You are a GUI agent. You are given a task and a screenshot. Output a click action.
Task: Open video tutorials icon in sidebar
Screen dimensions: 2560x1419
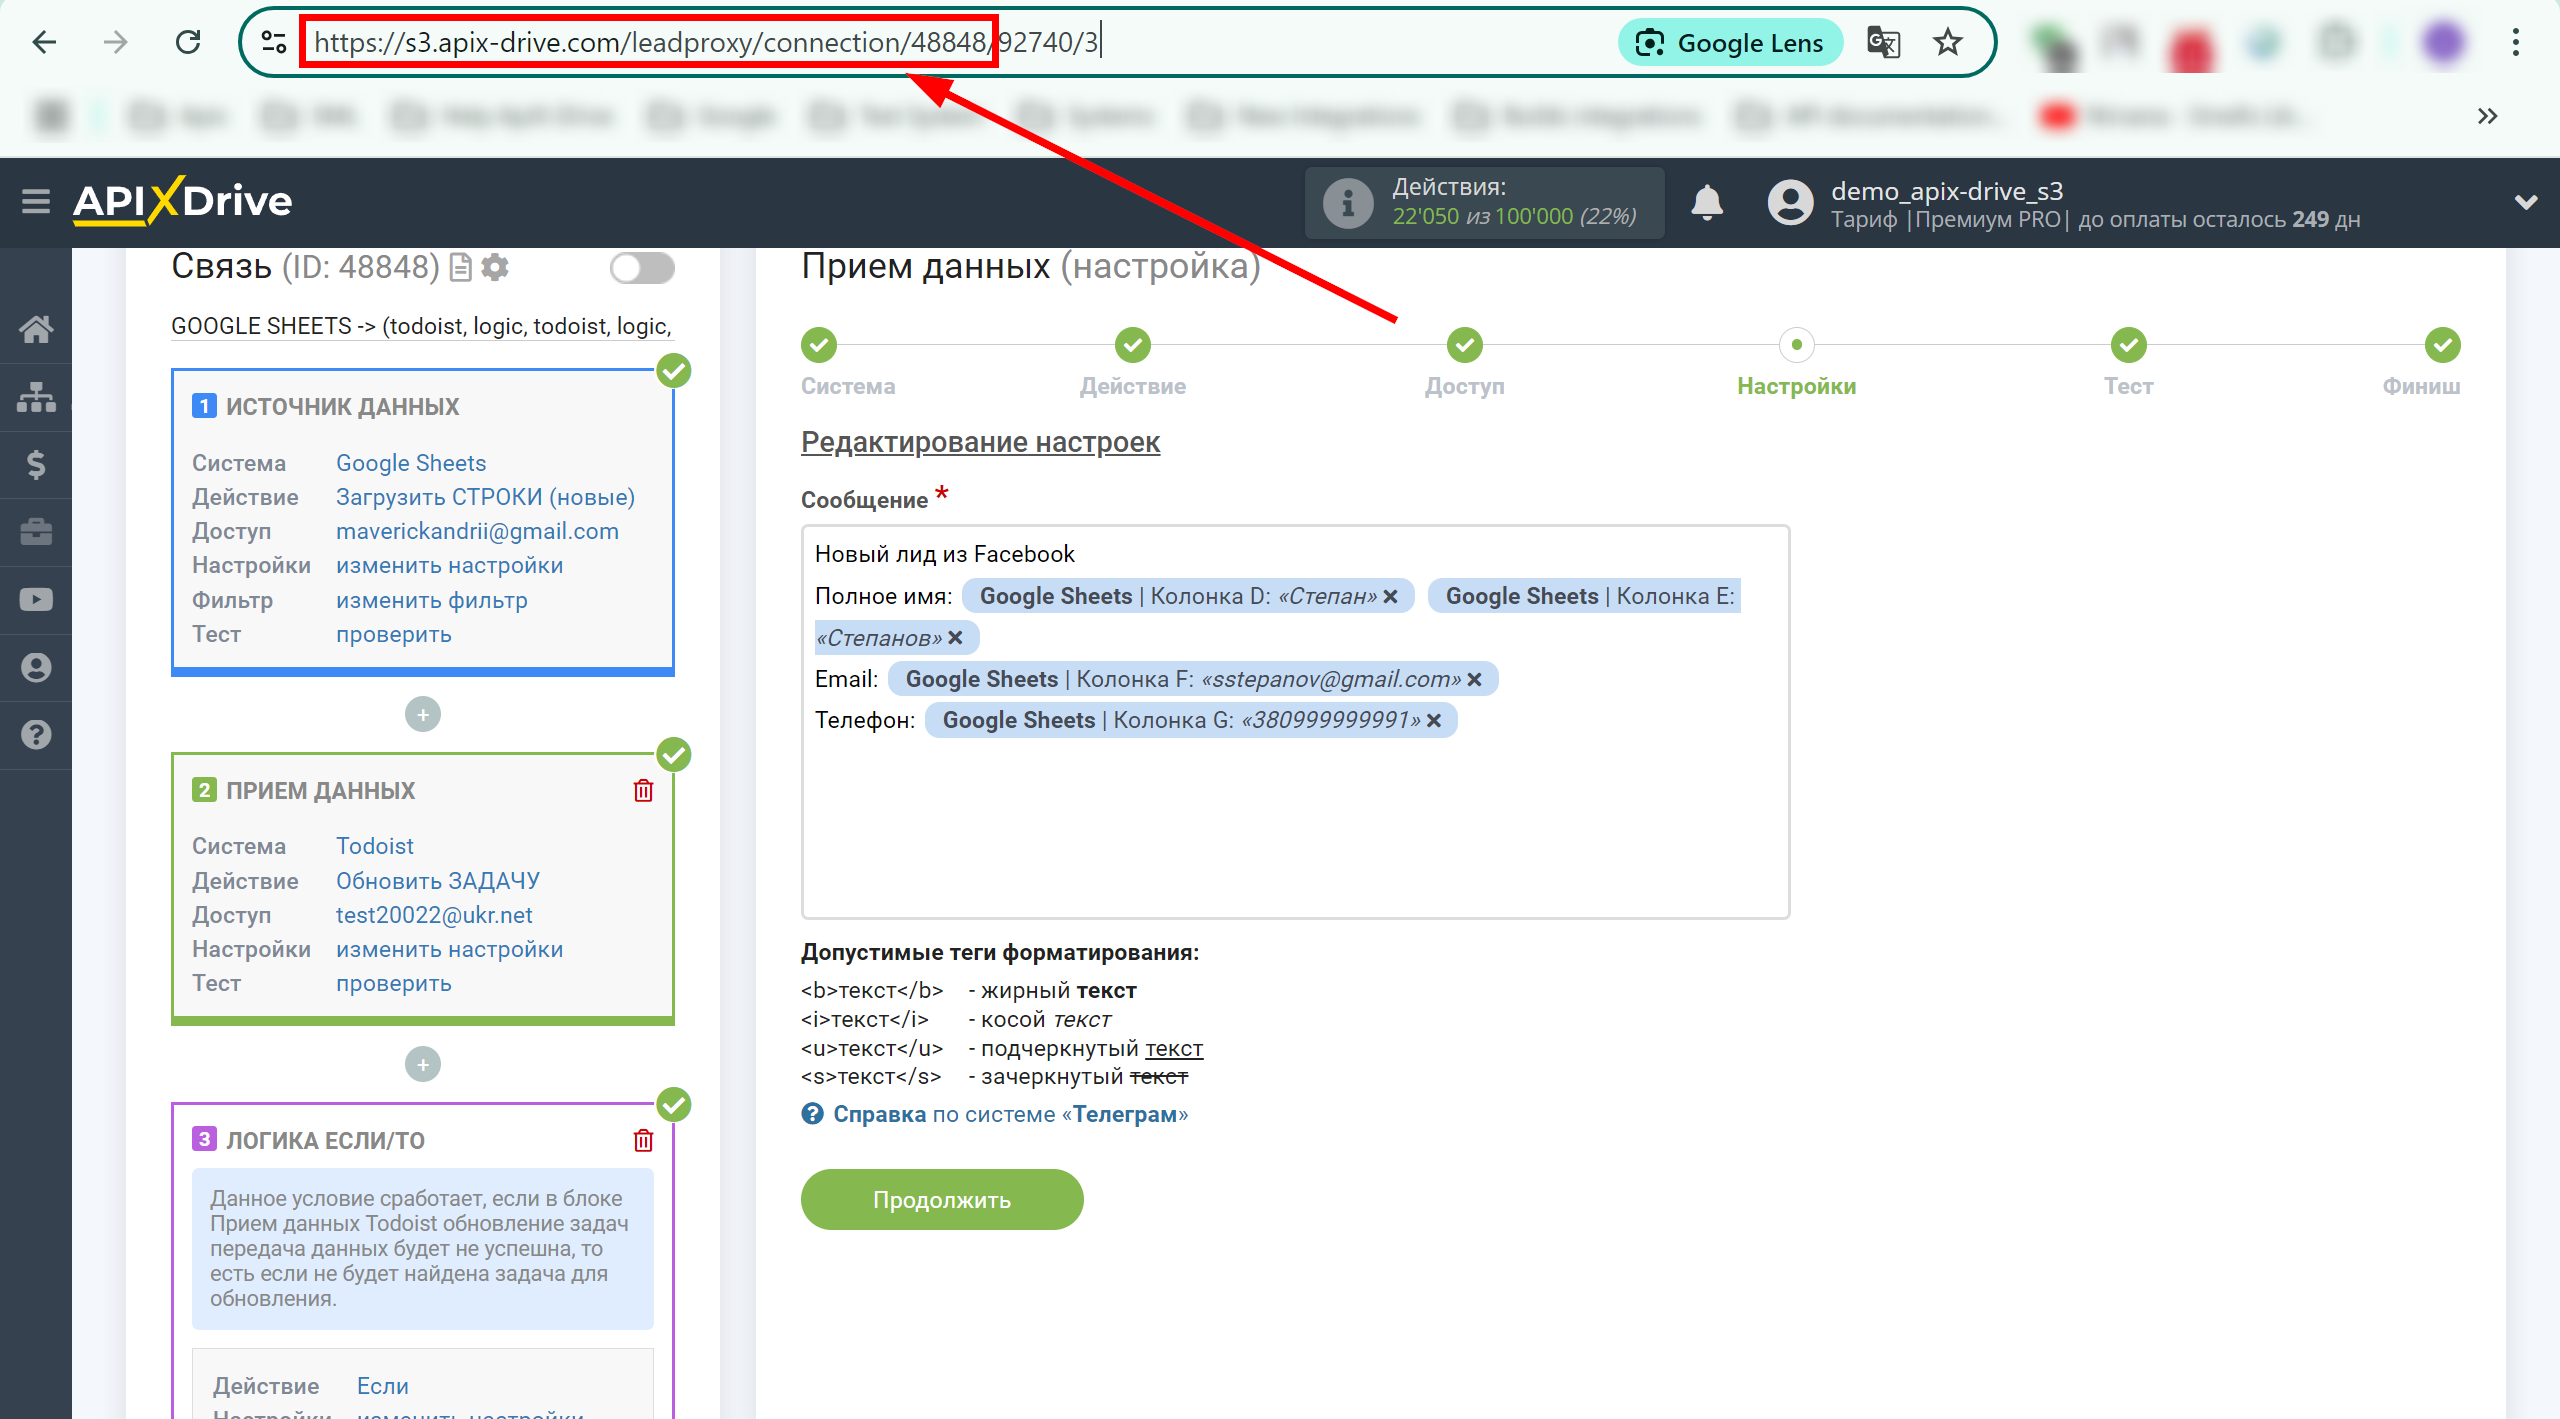(x=36, y=600)
